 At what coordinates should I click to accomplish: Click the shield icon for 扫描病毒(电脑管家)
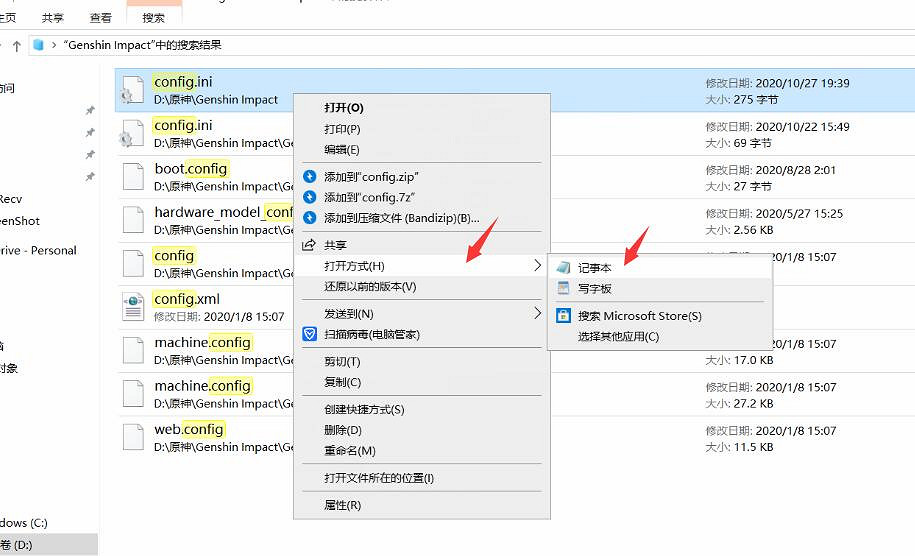click(309, 334)
